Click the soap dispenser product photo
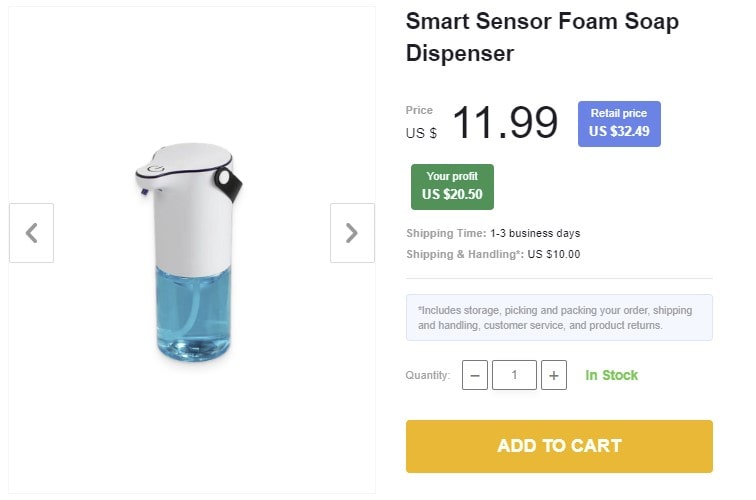 pos(188,252)
